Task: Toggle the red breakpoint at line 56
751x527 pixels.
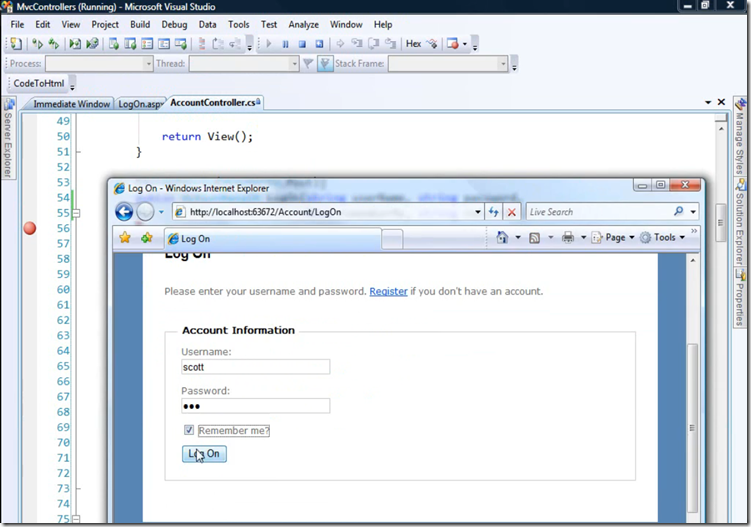Action: pos(30,228)
